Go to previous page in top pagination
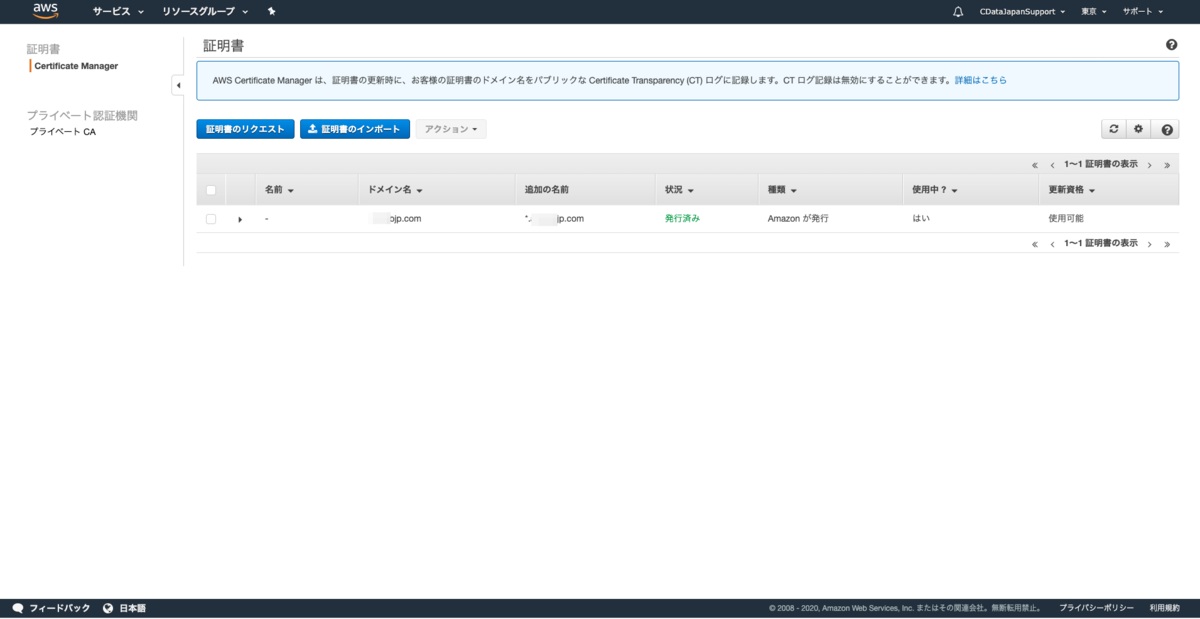Screen dimensions: 1200x619 tap(1052, 164)
